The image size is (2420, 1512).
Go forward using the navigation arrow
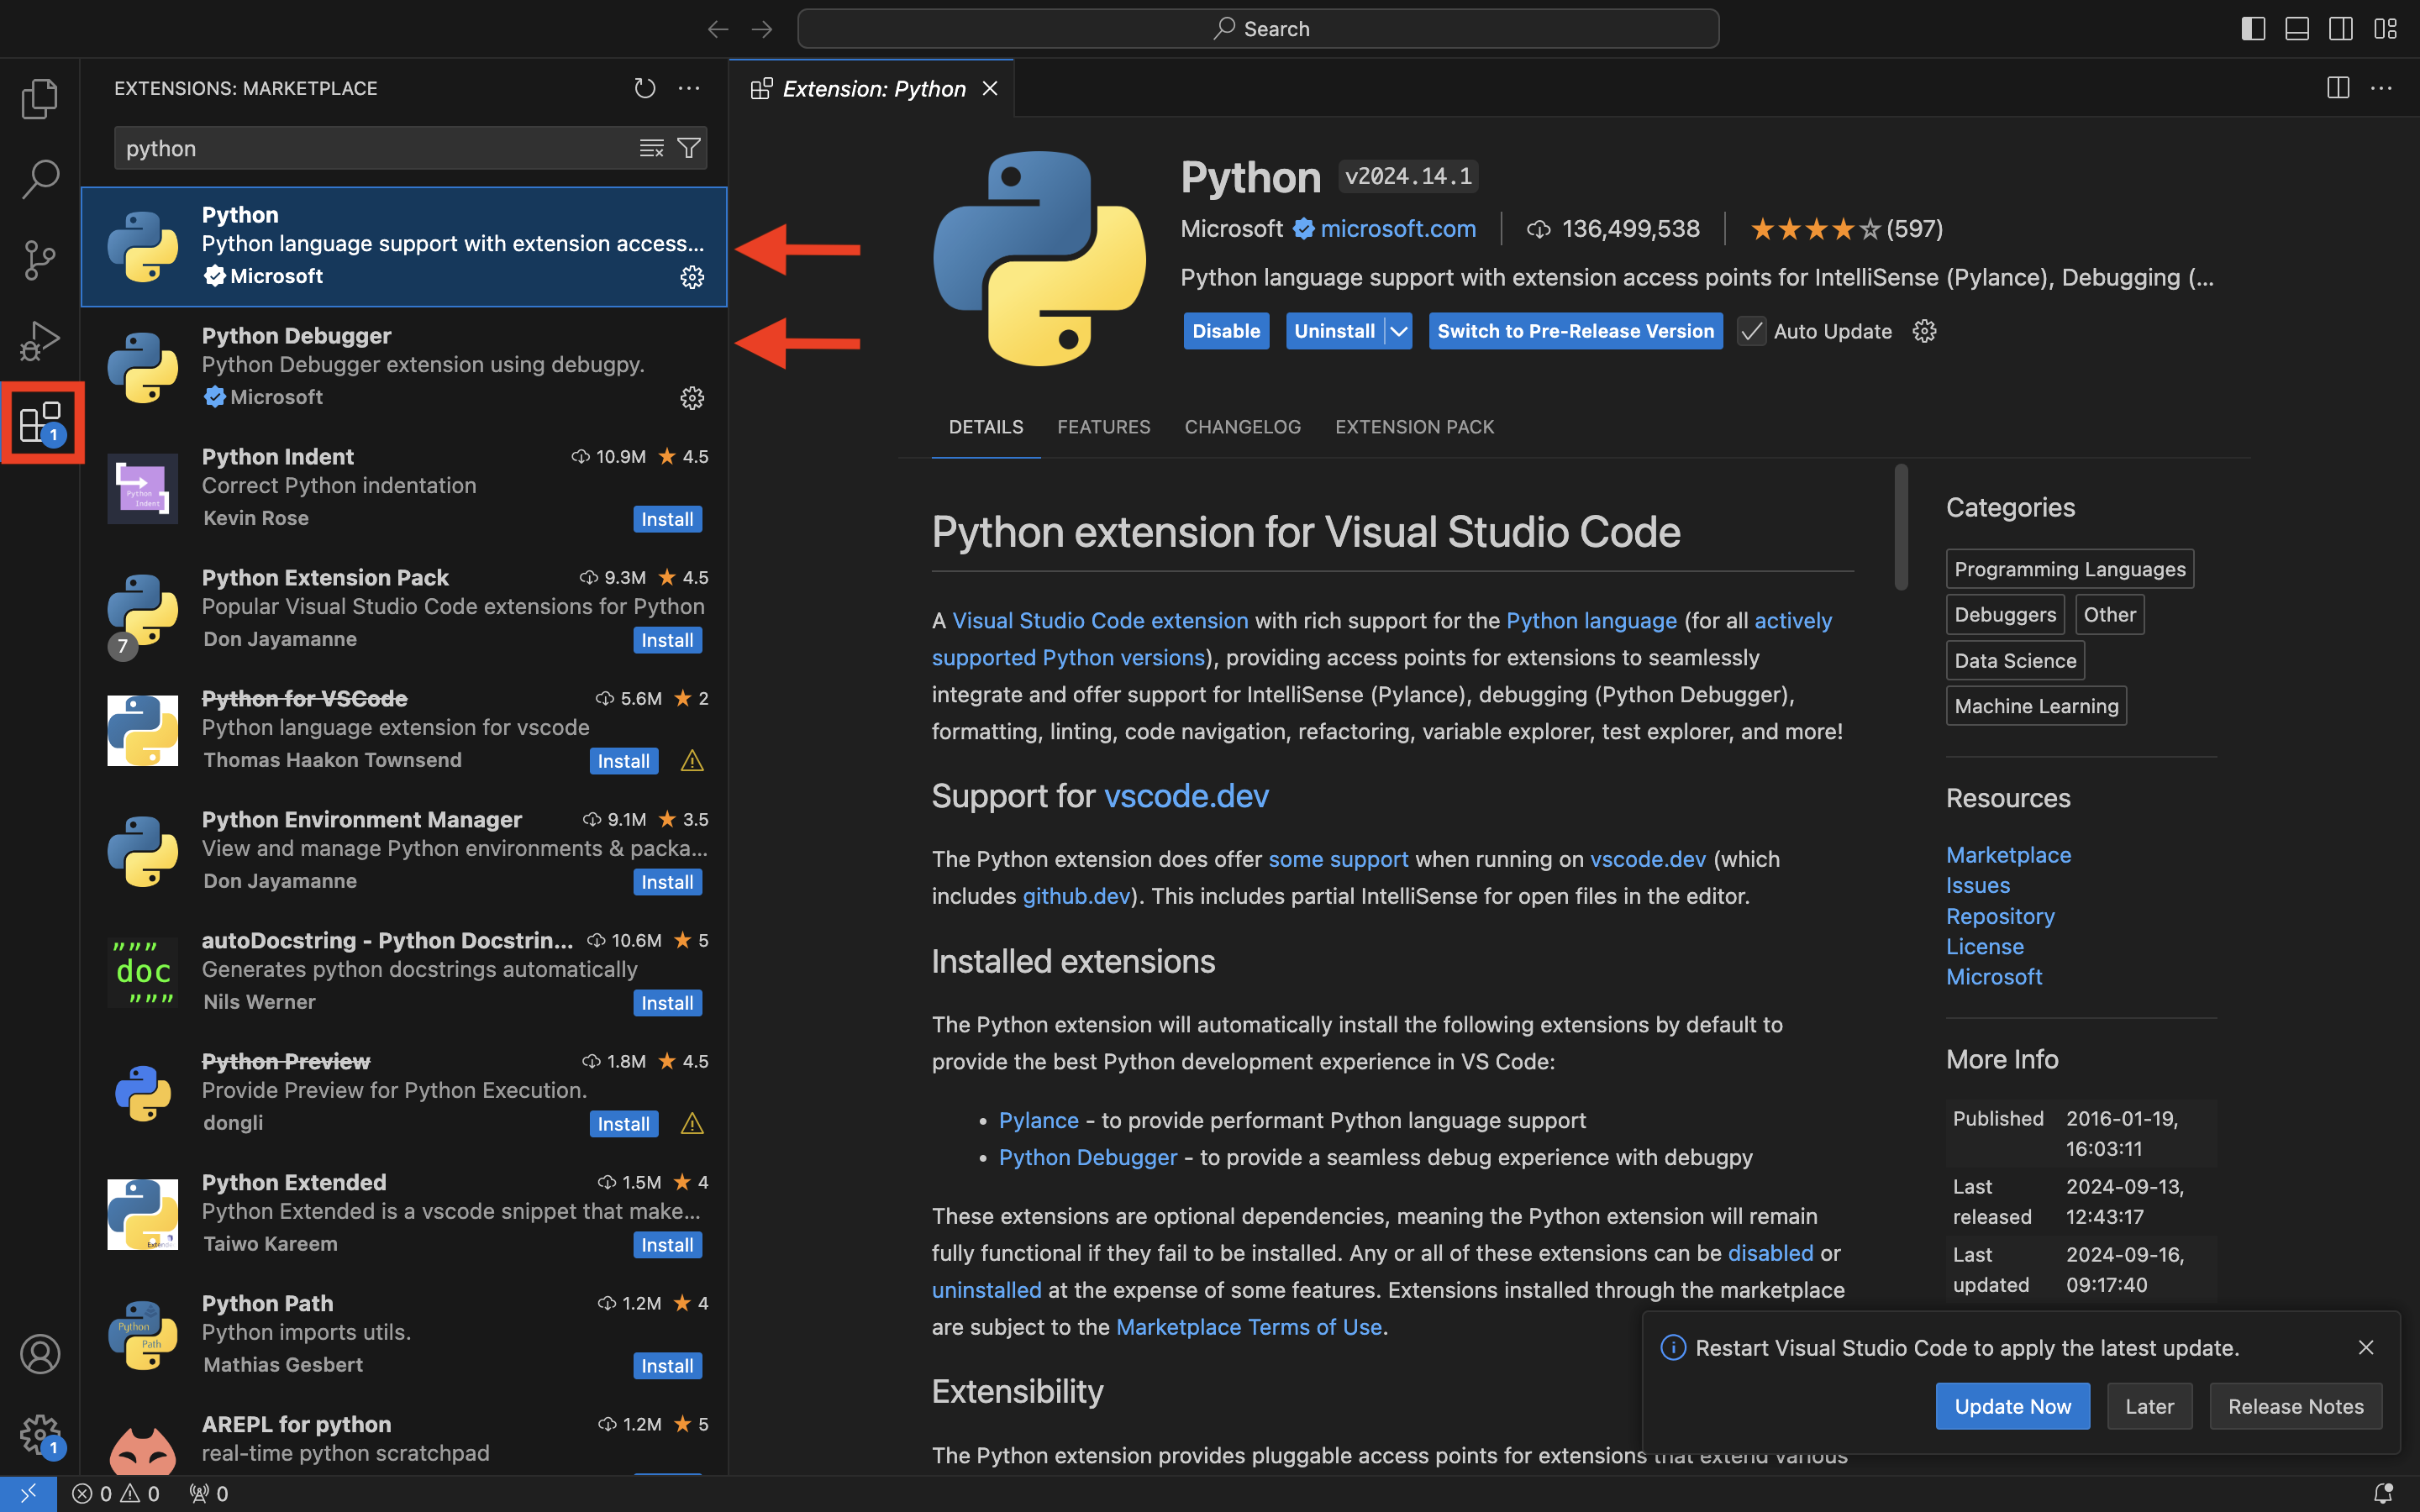(x=762, y=29)
